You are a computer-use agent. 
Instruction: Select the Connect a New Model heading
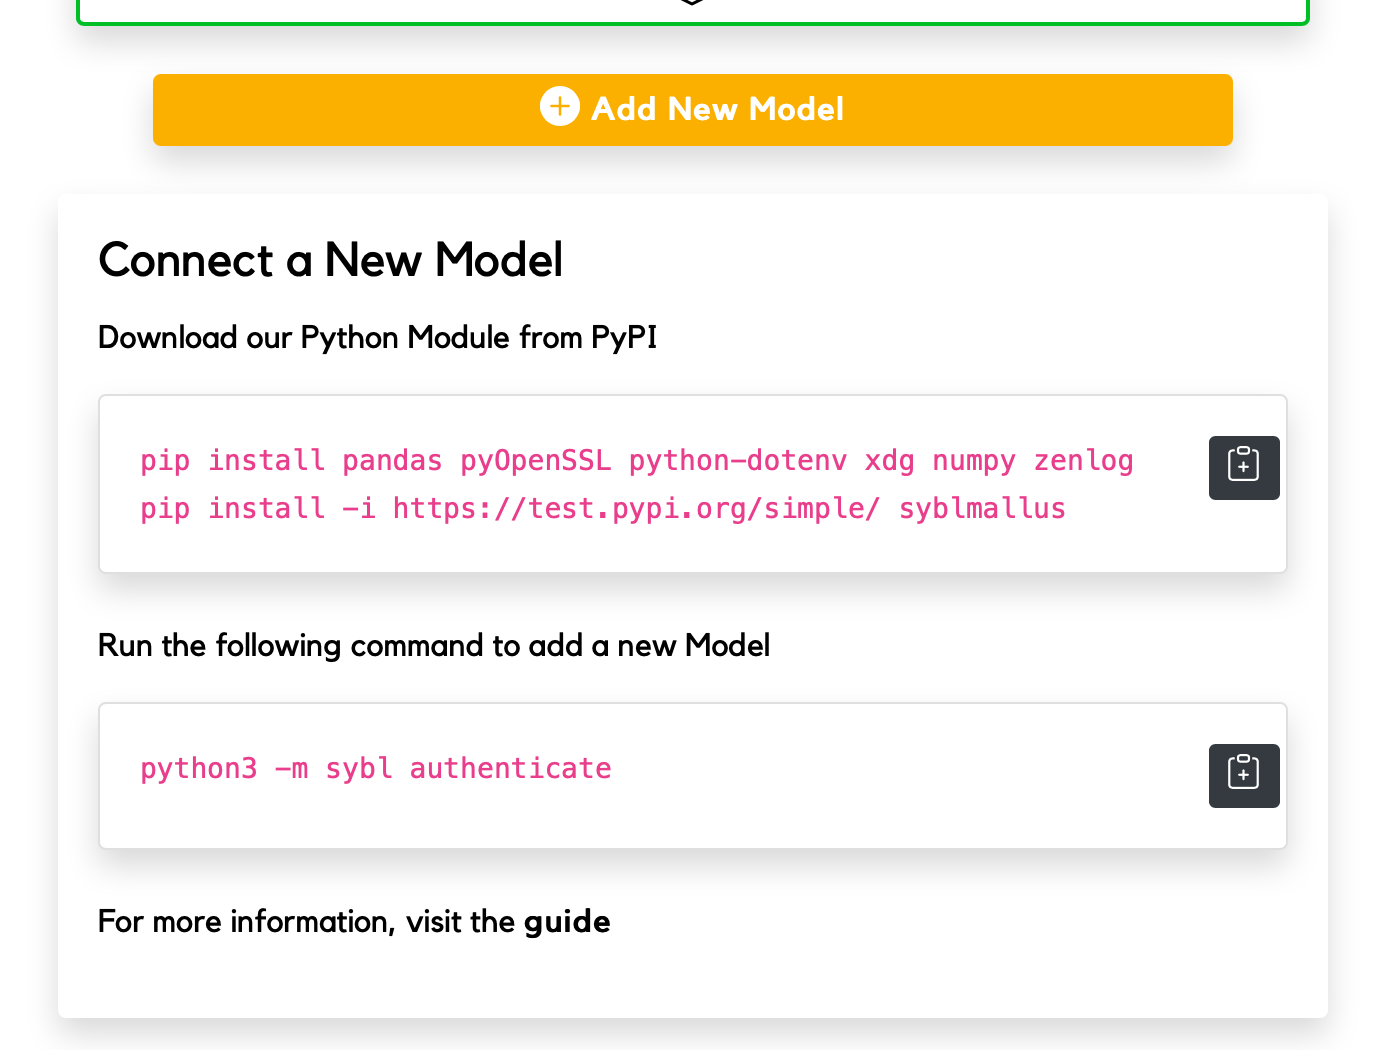330,260
